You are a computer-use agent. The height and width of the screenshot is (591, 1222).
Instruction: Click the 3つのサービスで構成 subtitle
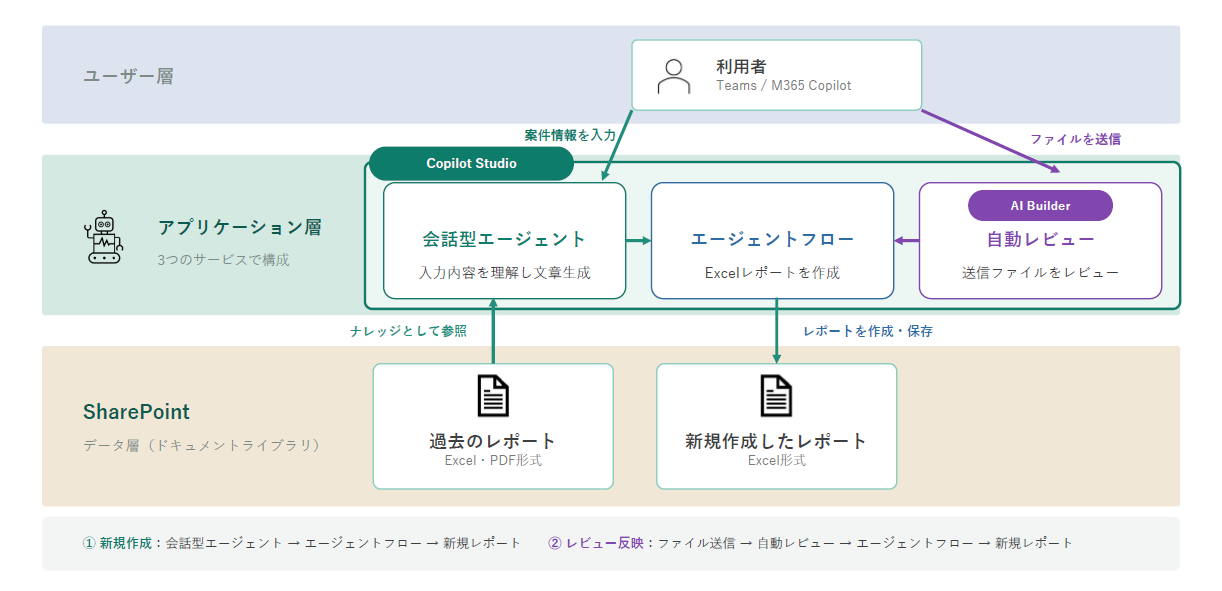[x=223, y=260]
